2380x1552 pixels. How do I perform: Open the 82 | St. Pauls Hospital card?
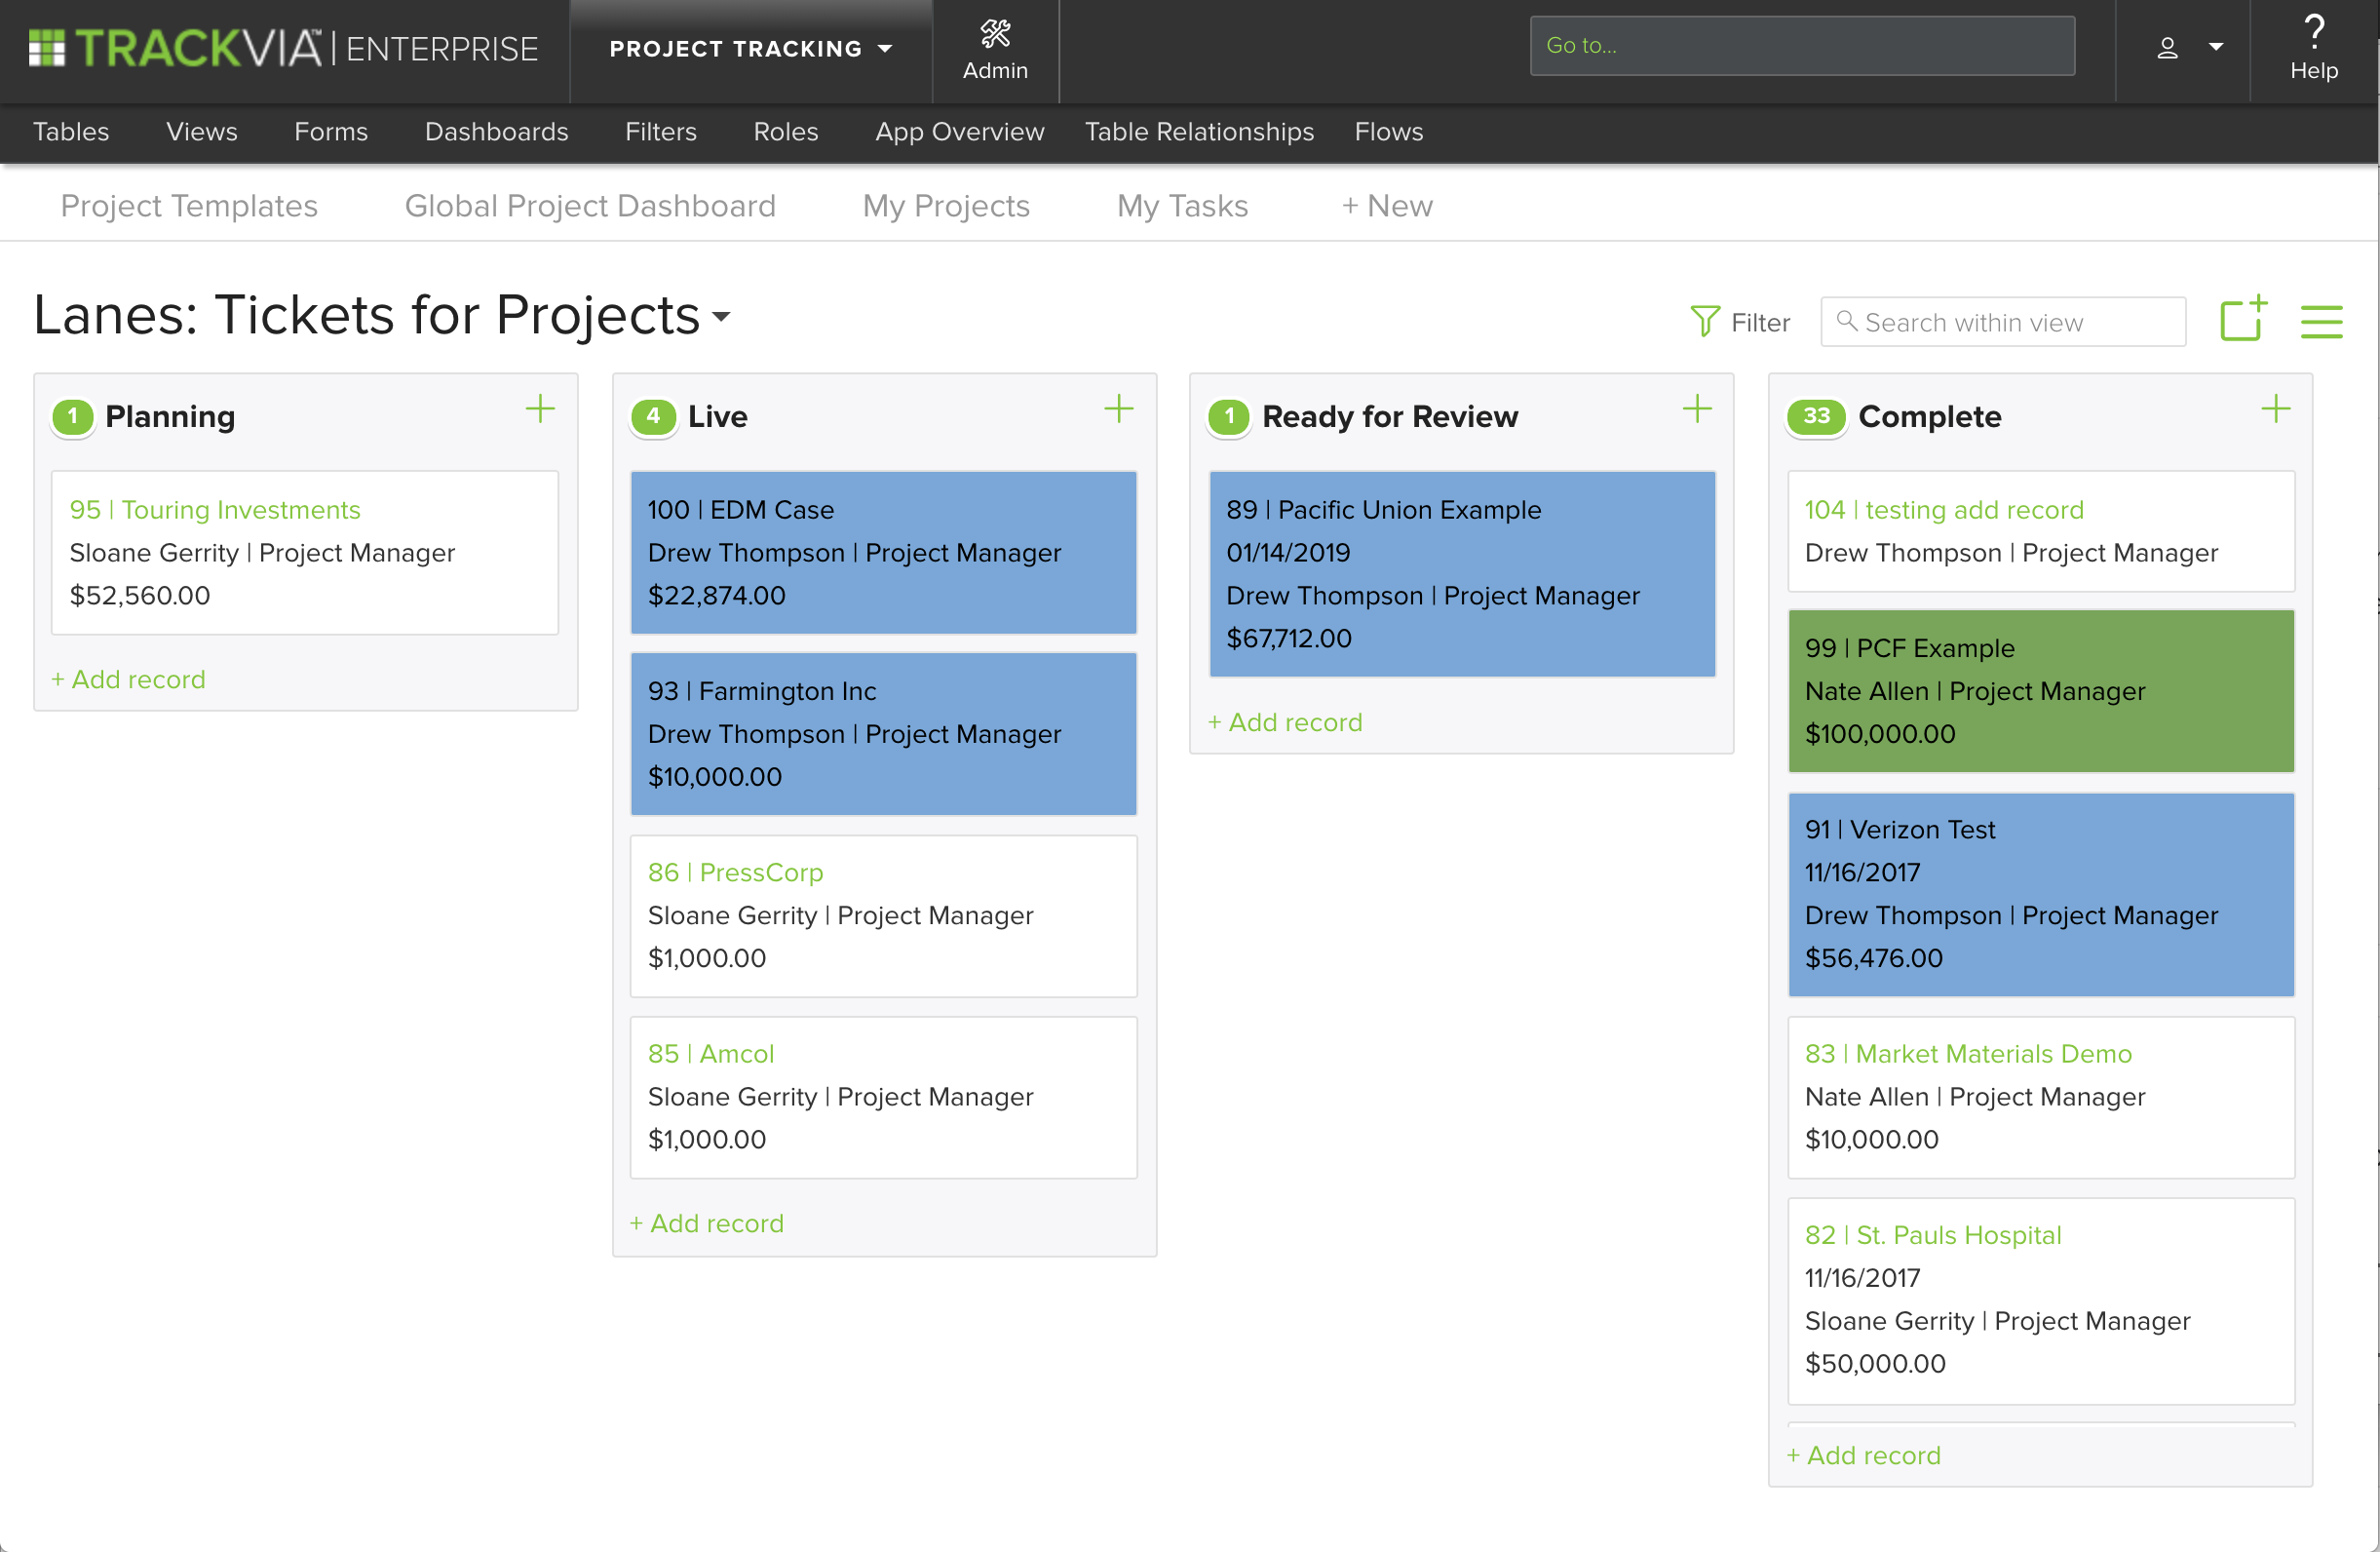[x=2041, y=1300]
